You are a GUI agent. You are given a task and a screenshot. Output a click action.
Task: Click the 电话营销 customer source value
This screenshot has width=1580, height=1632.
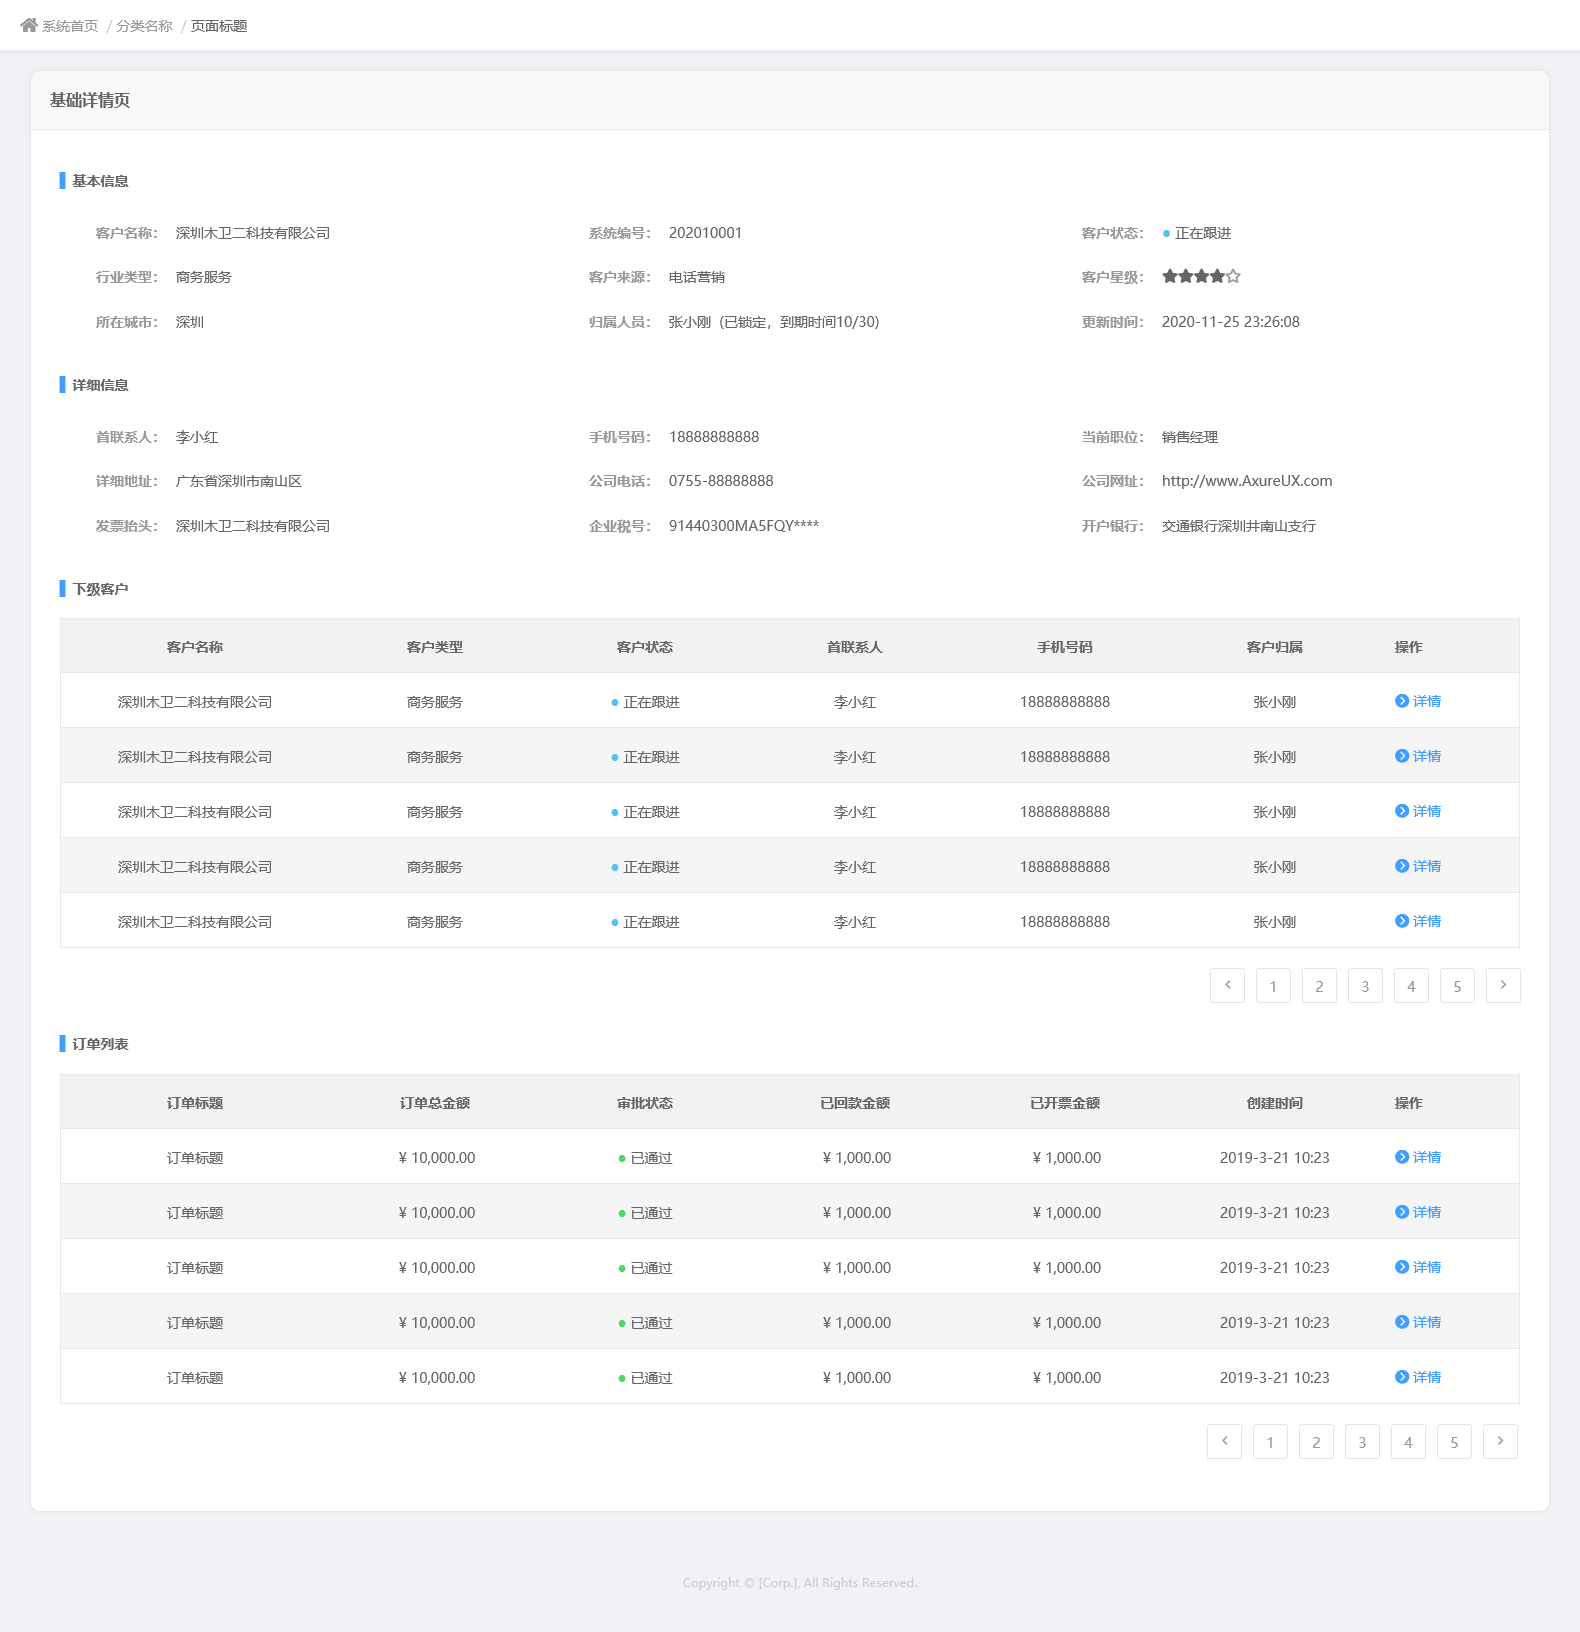tap(697, 277)
